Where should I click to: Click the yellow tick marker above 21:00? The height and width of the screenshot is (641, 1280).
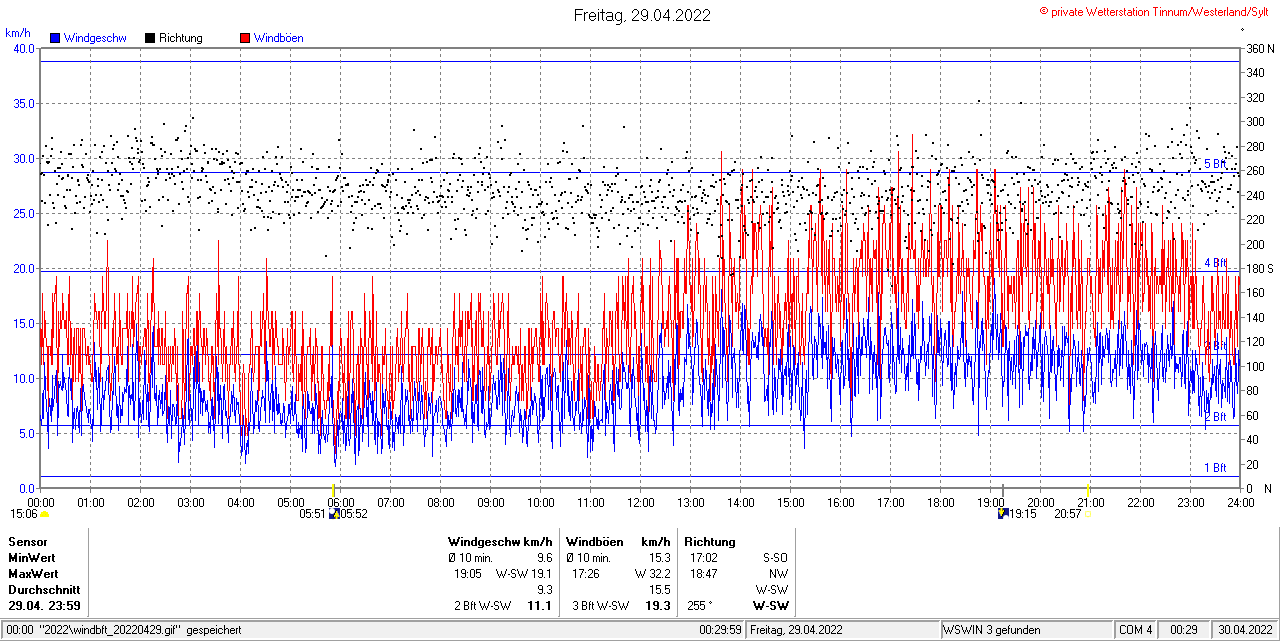tap(1089, 489)
